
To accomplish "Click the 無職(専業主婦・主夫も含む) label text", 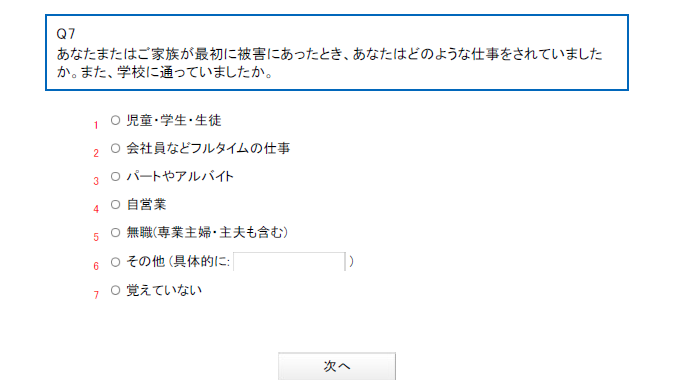I will tap(207, 232).
